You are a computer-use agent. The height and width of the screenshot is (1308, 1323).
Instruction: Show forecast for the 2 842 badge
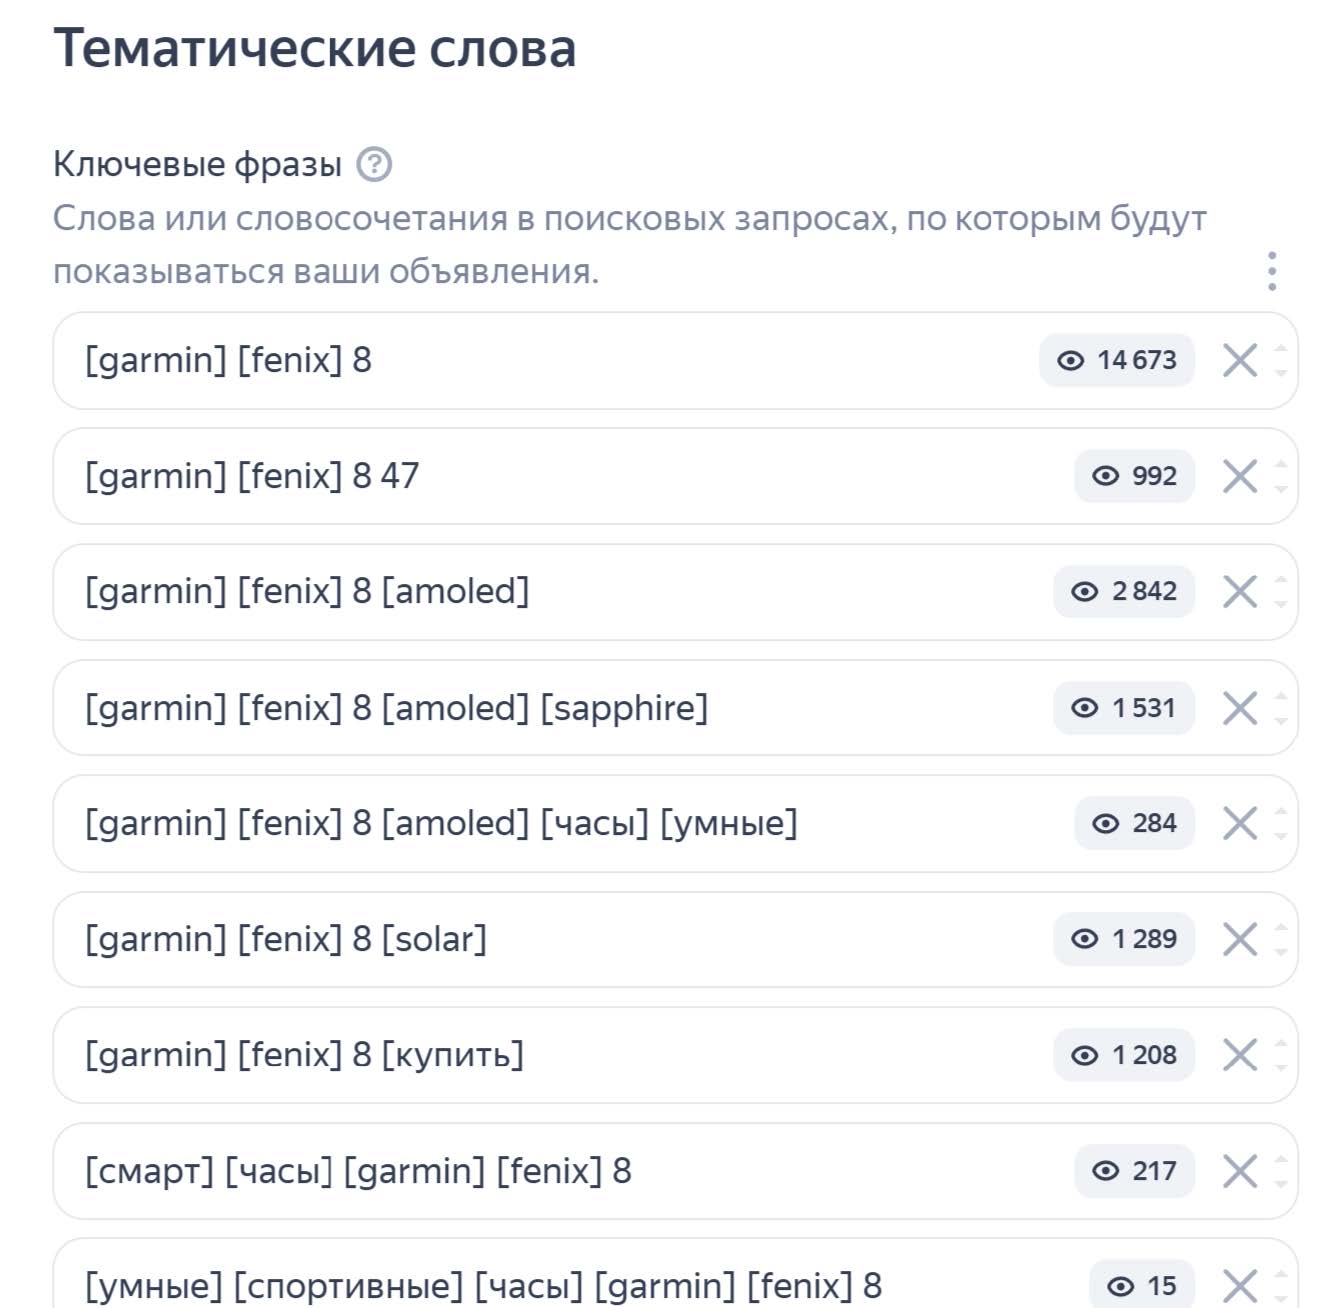coord(1124,592)
